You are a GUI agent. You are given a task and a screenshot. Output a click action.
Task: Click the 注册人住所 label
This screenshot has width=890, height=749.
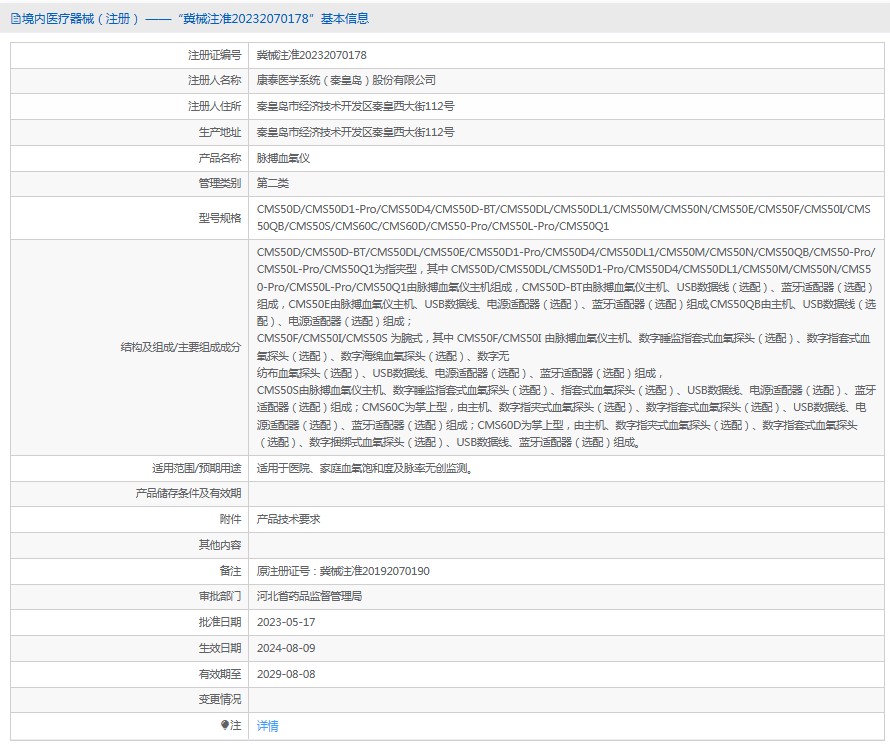coord(215,106)
